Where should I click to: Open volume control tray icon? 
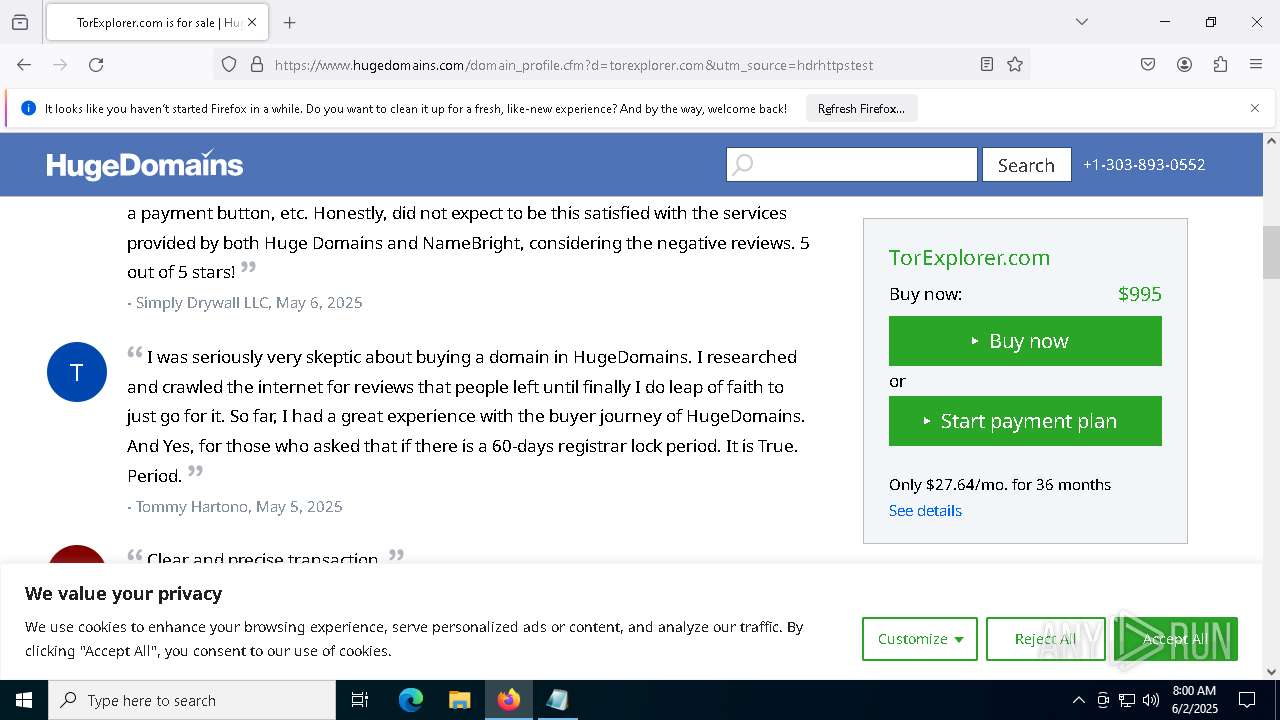pos(1151,700)
